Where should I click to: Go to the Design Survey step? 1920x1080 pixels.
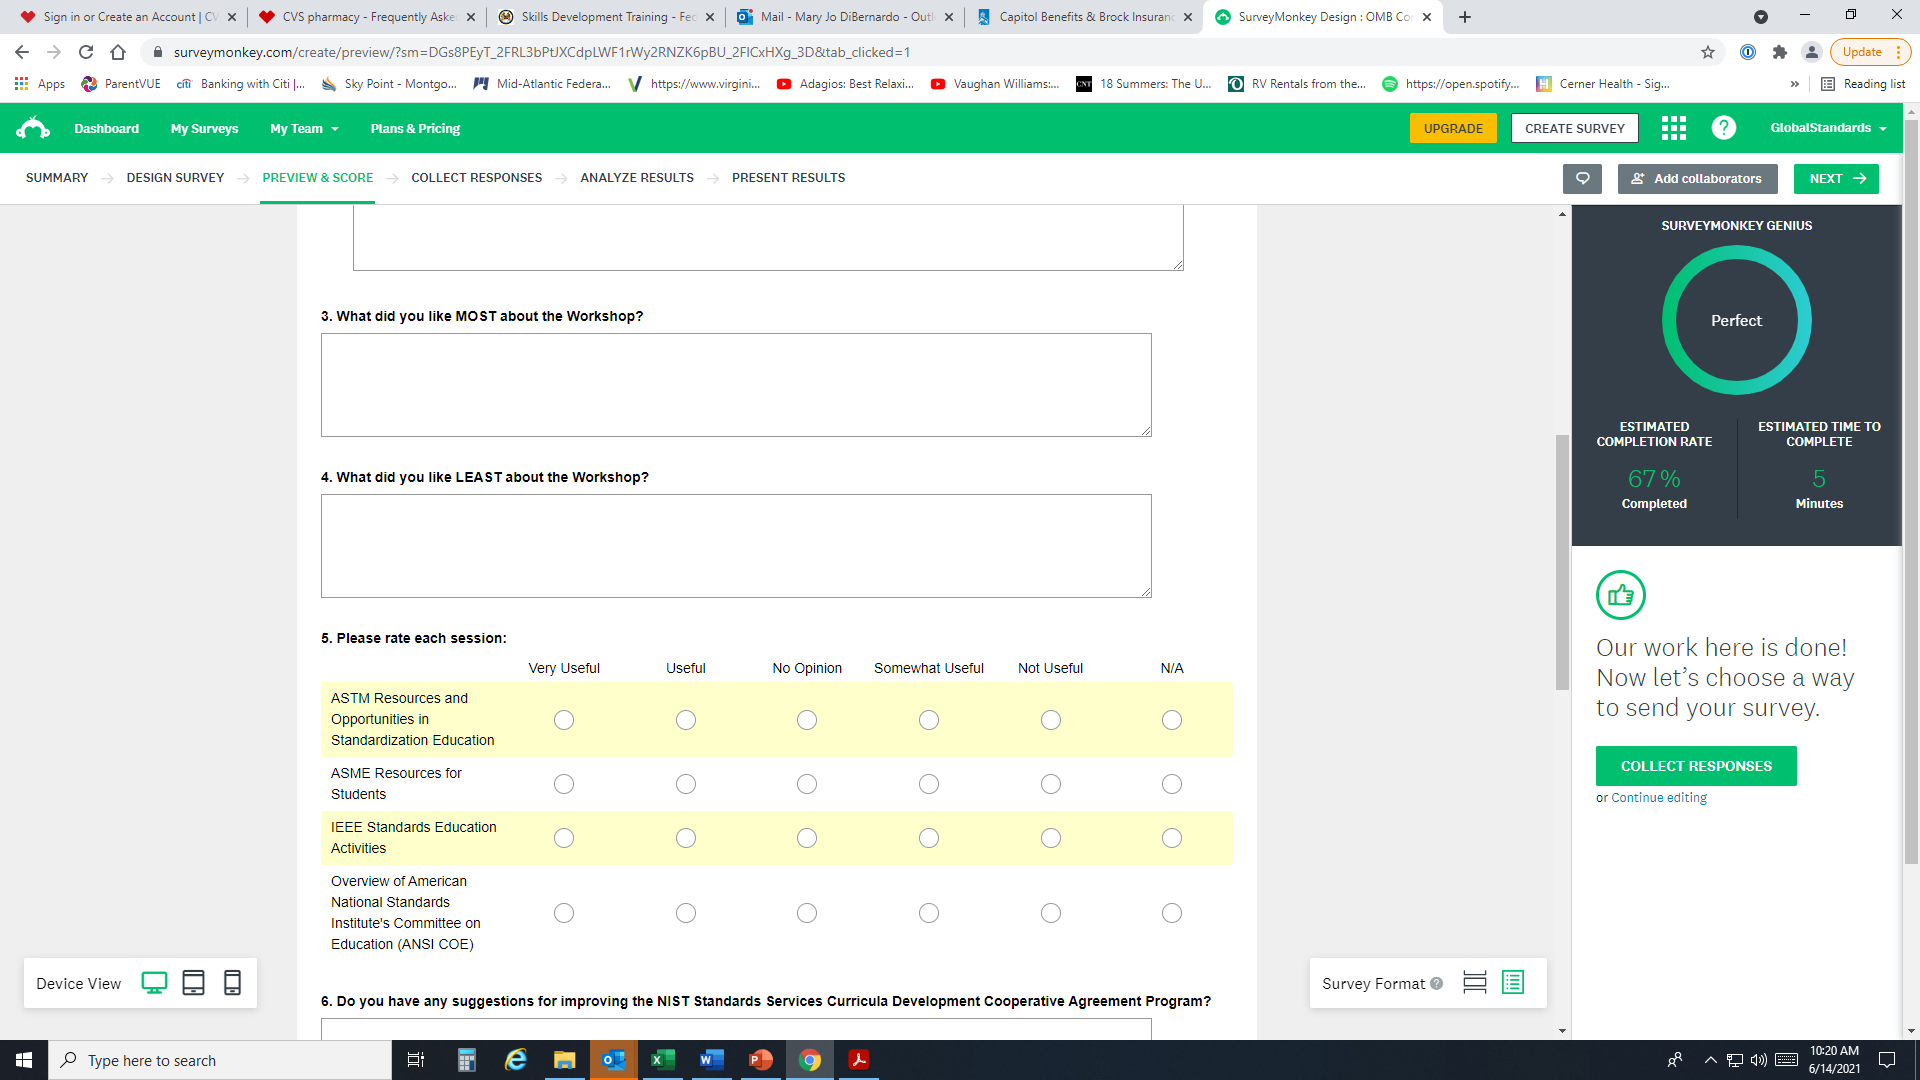tap(175, 178)
